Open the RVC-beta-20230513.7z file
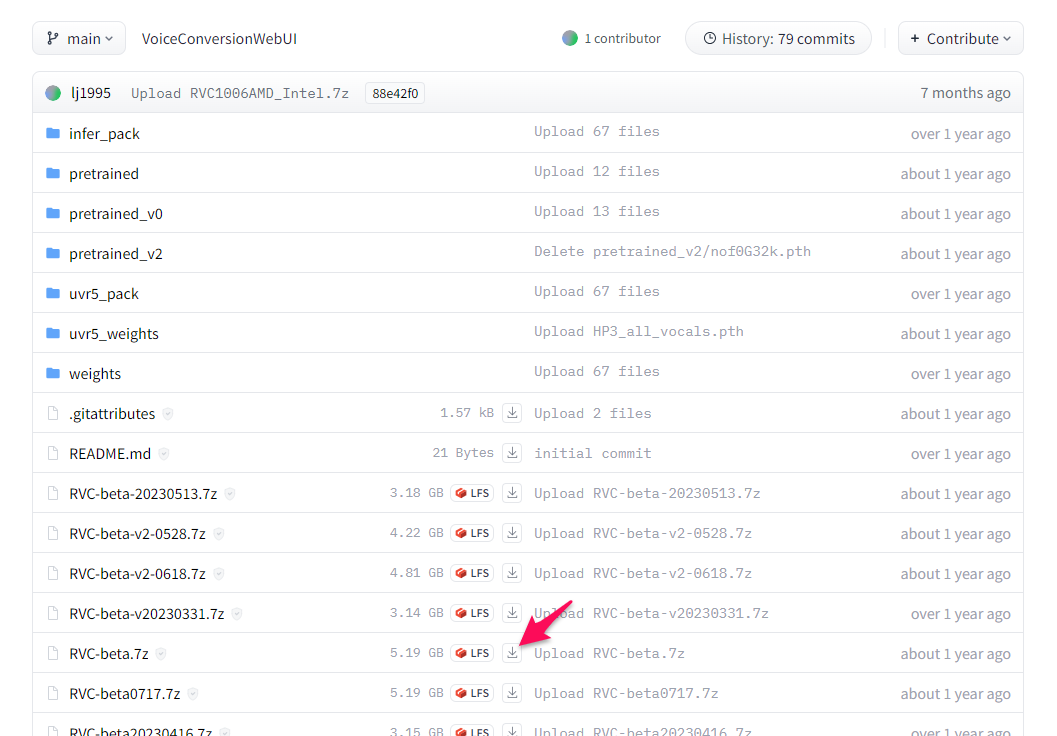The width and height of the screenshot is (1057, 736). coord(143,493)
